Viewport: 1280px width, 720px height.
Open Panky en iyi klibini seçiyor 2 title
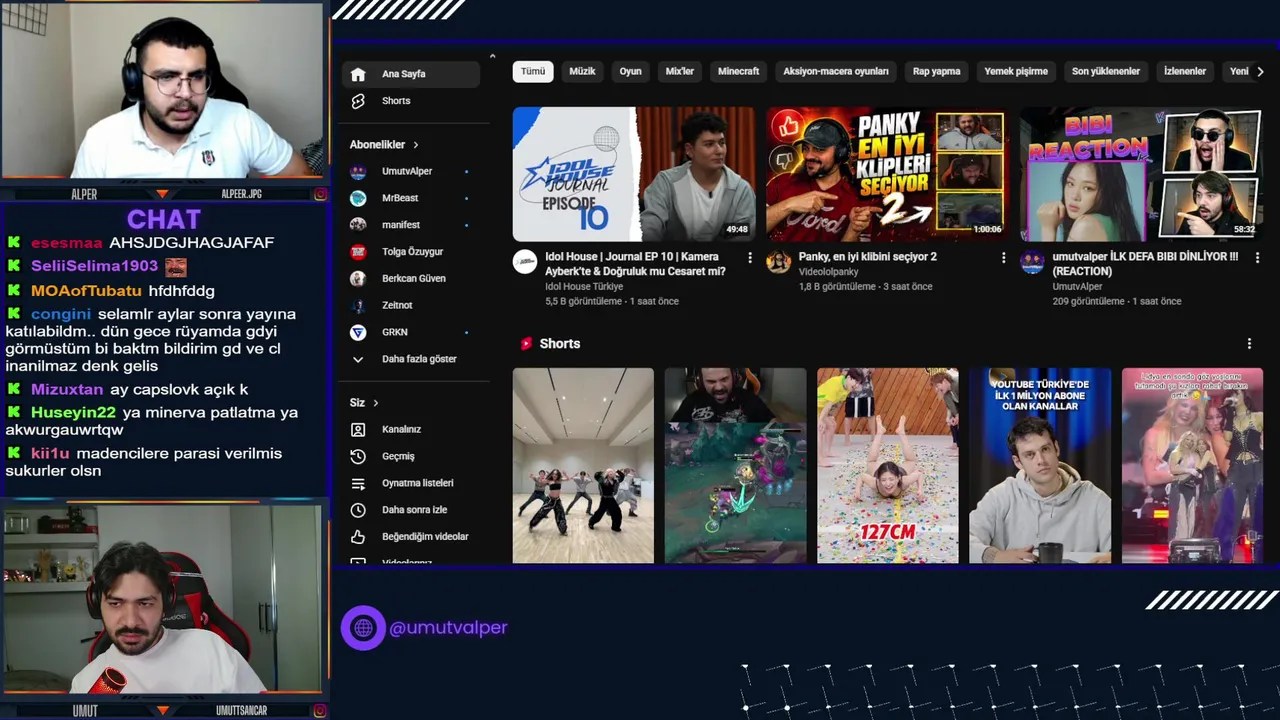tap(867, 257)
